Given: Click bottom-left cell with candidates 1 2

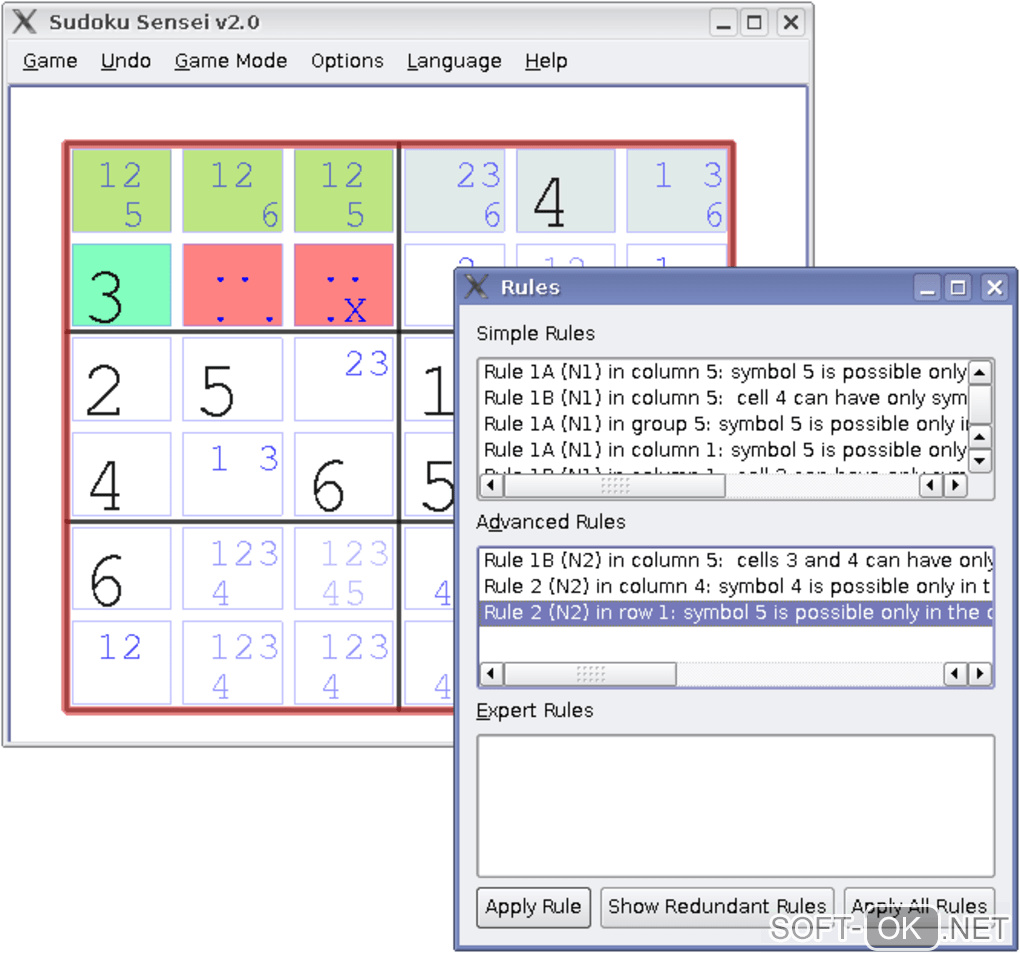Looking at the screenshot, I should [x=122, y=662].
